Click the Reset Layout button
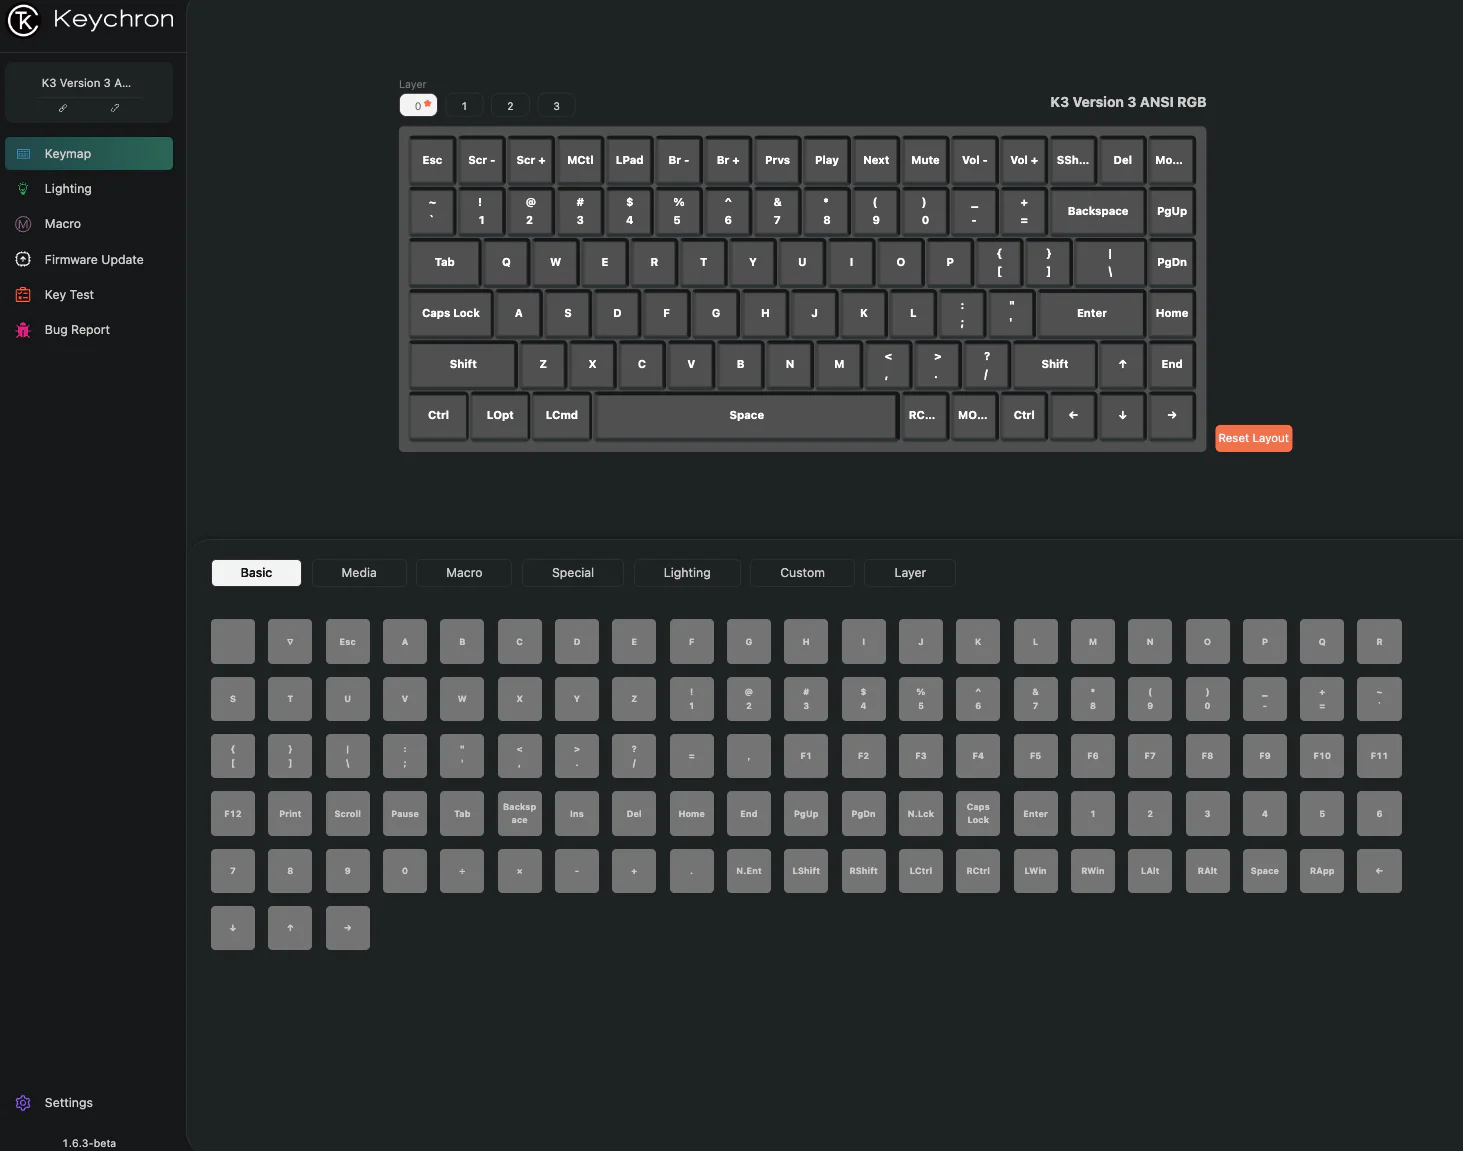Image resolution: width=1463 pixels, height=1151 pixels. tap(1253, 438)
